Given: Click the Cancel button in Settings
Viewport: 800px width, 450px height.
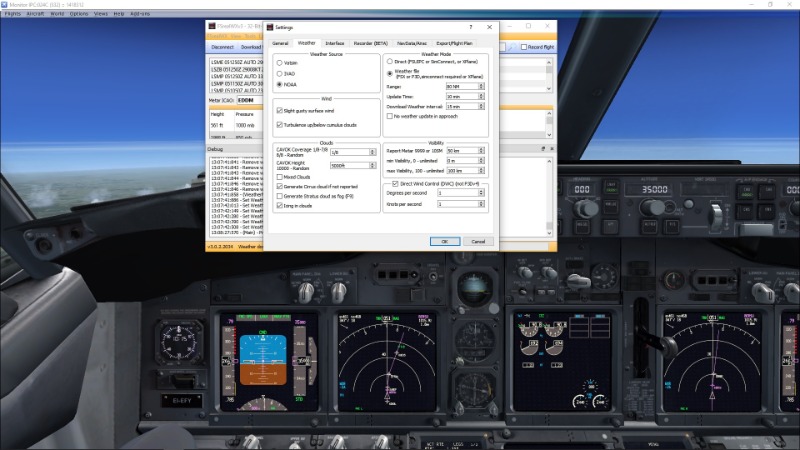Looking at the screenshot, I should pos(479,241).
